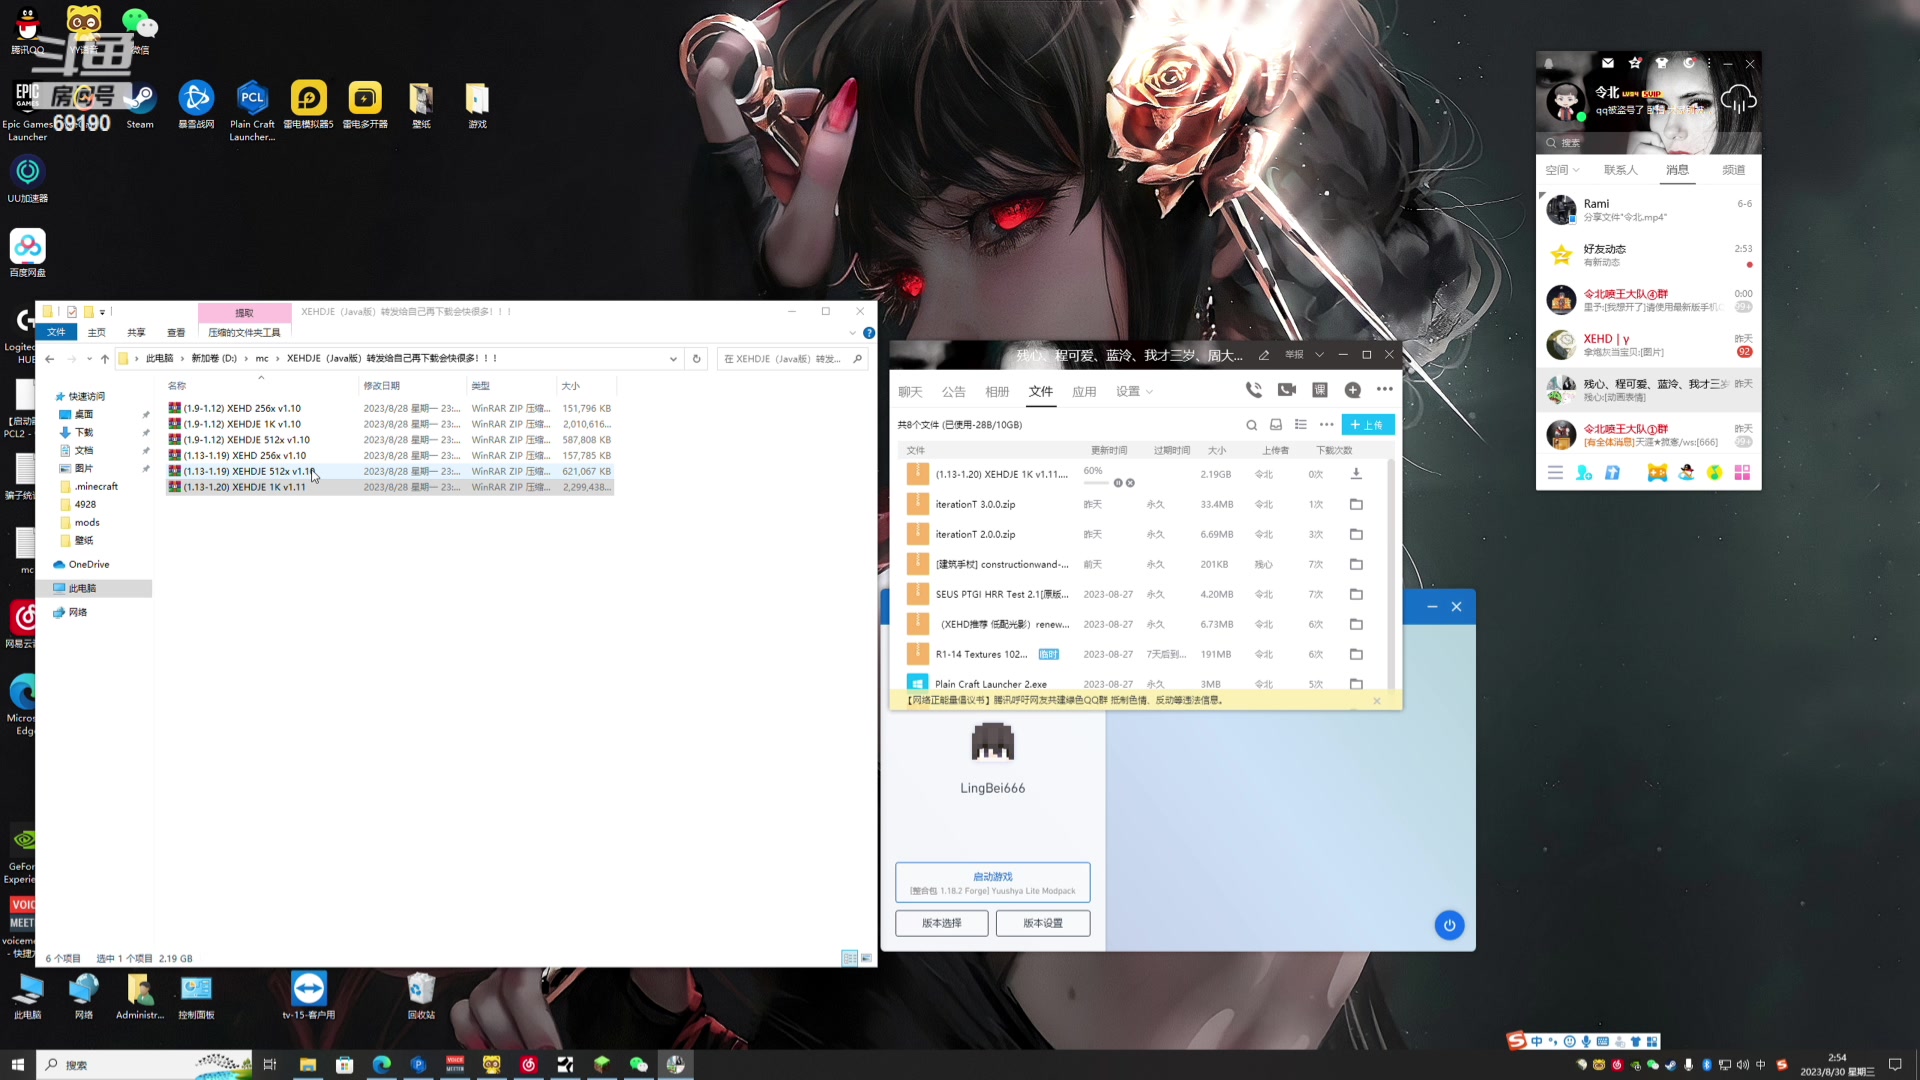Viewport: 1920px width, 1080px height.
Task: Expand the group 设置 tab dropdown
Action: pos(1149,392)
